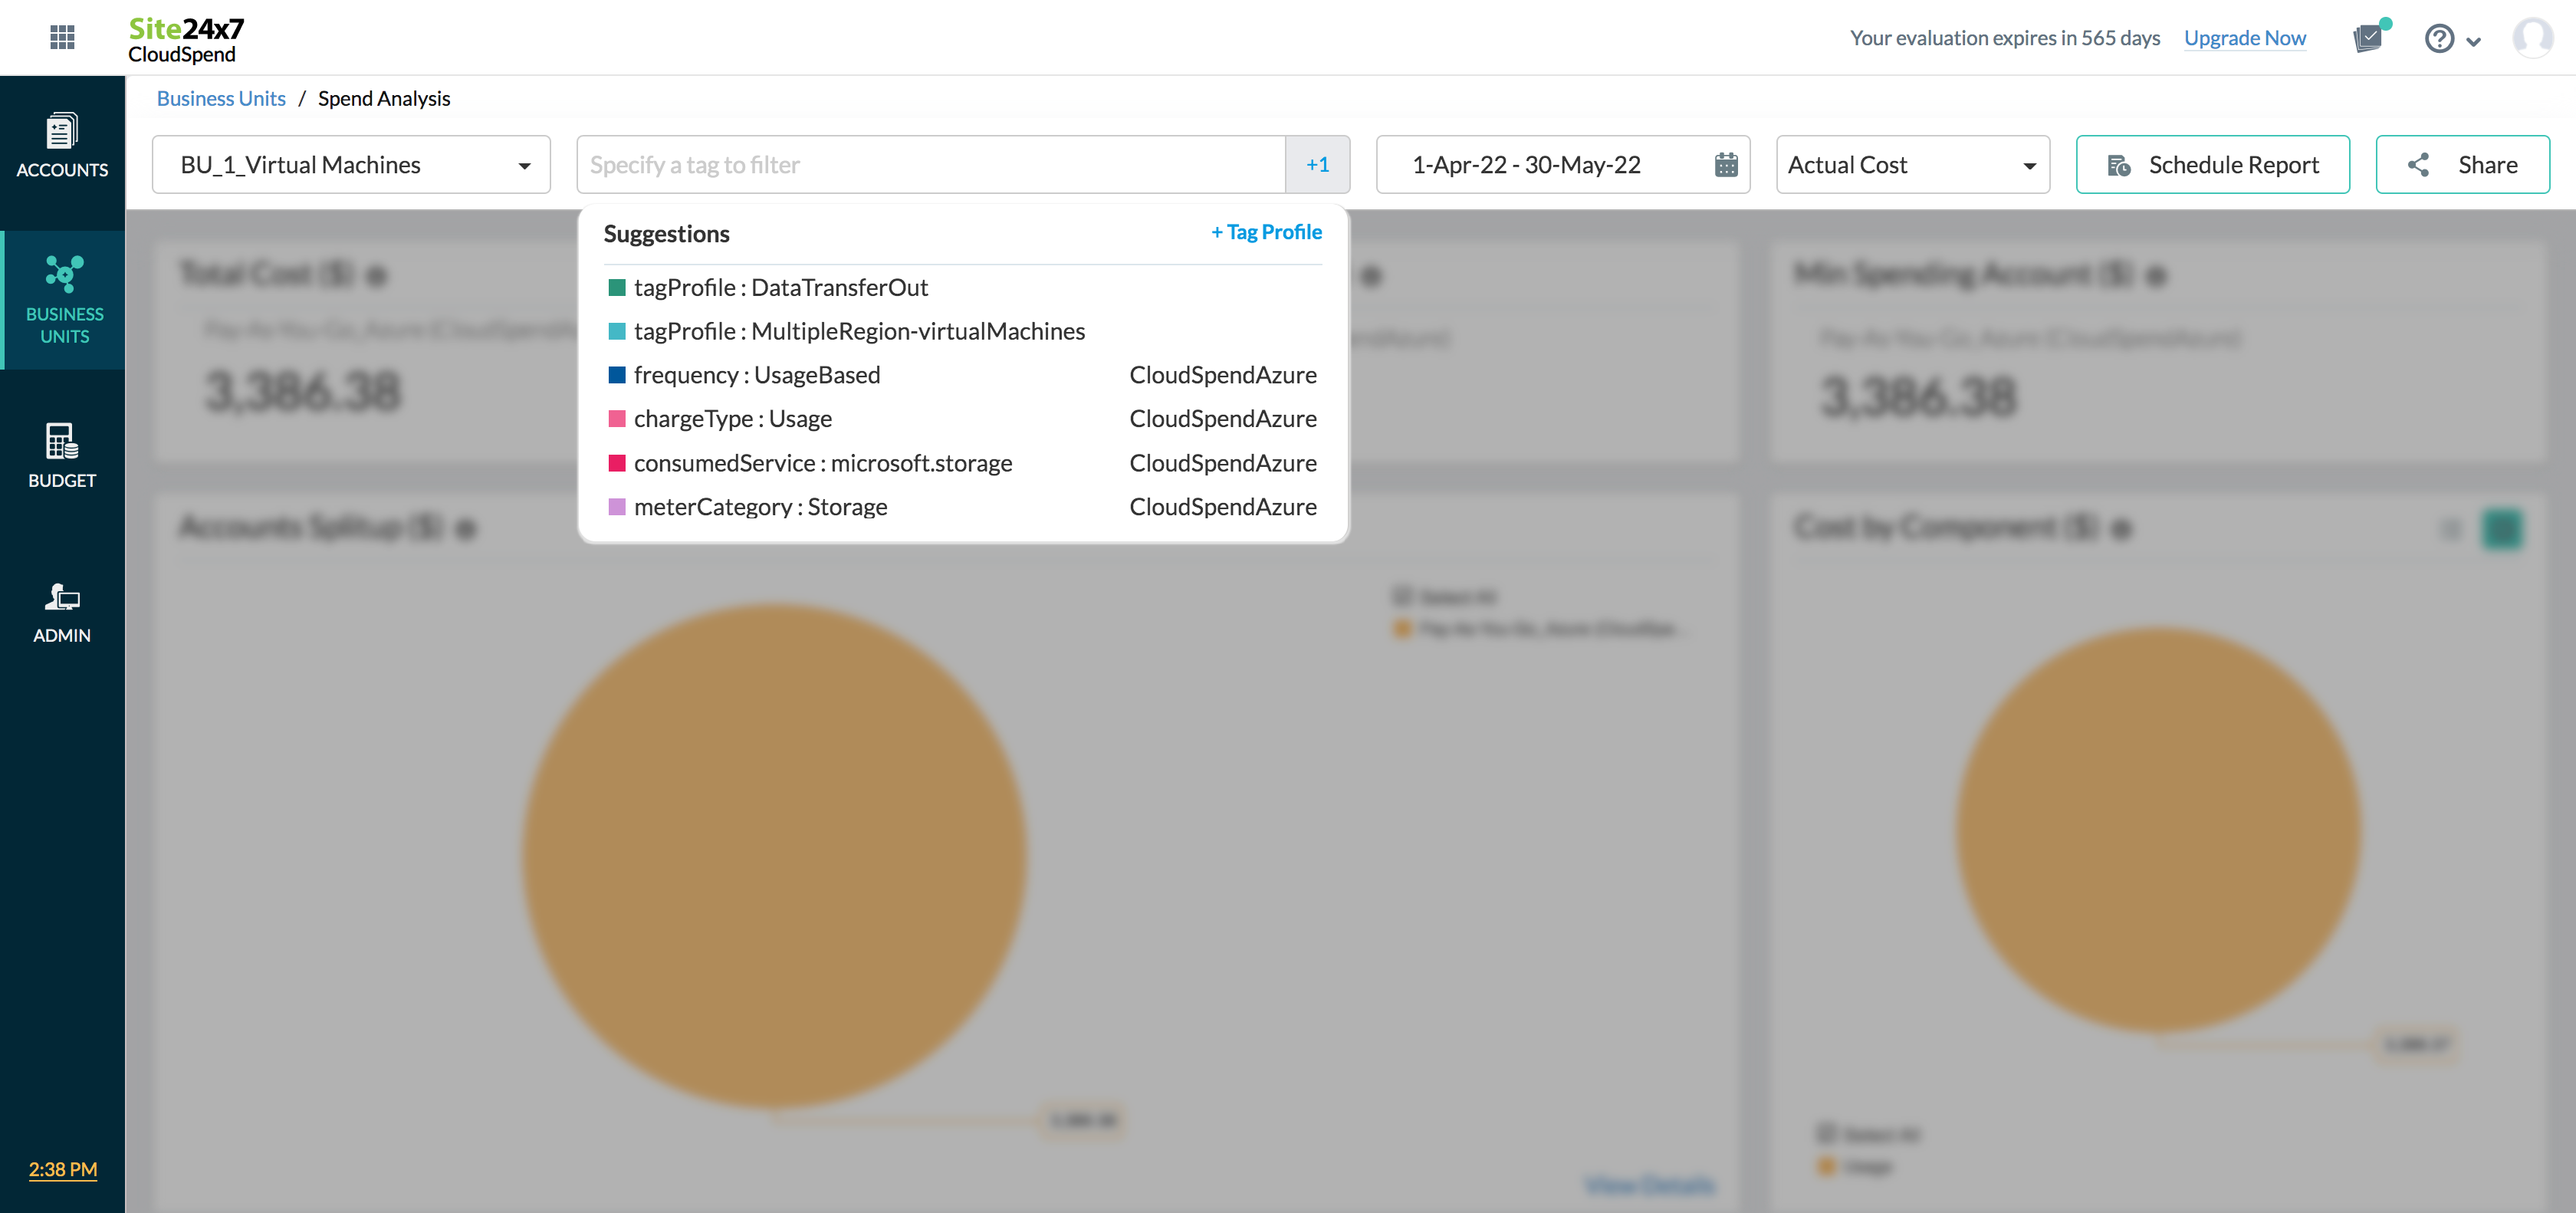Open the Admin section icon
Screen dimensions: 2576x1213
[62, 612]
